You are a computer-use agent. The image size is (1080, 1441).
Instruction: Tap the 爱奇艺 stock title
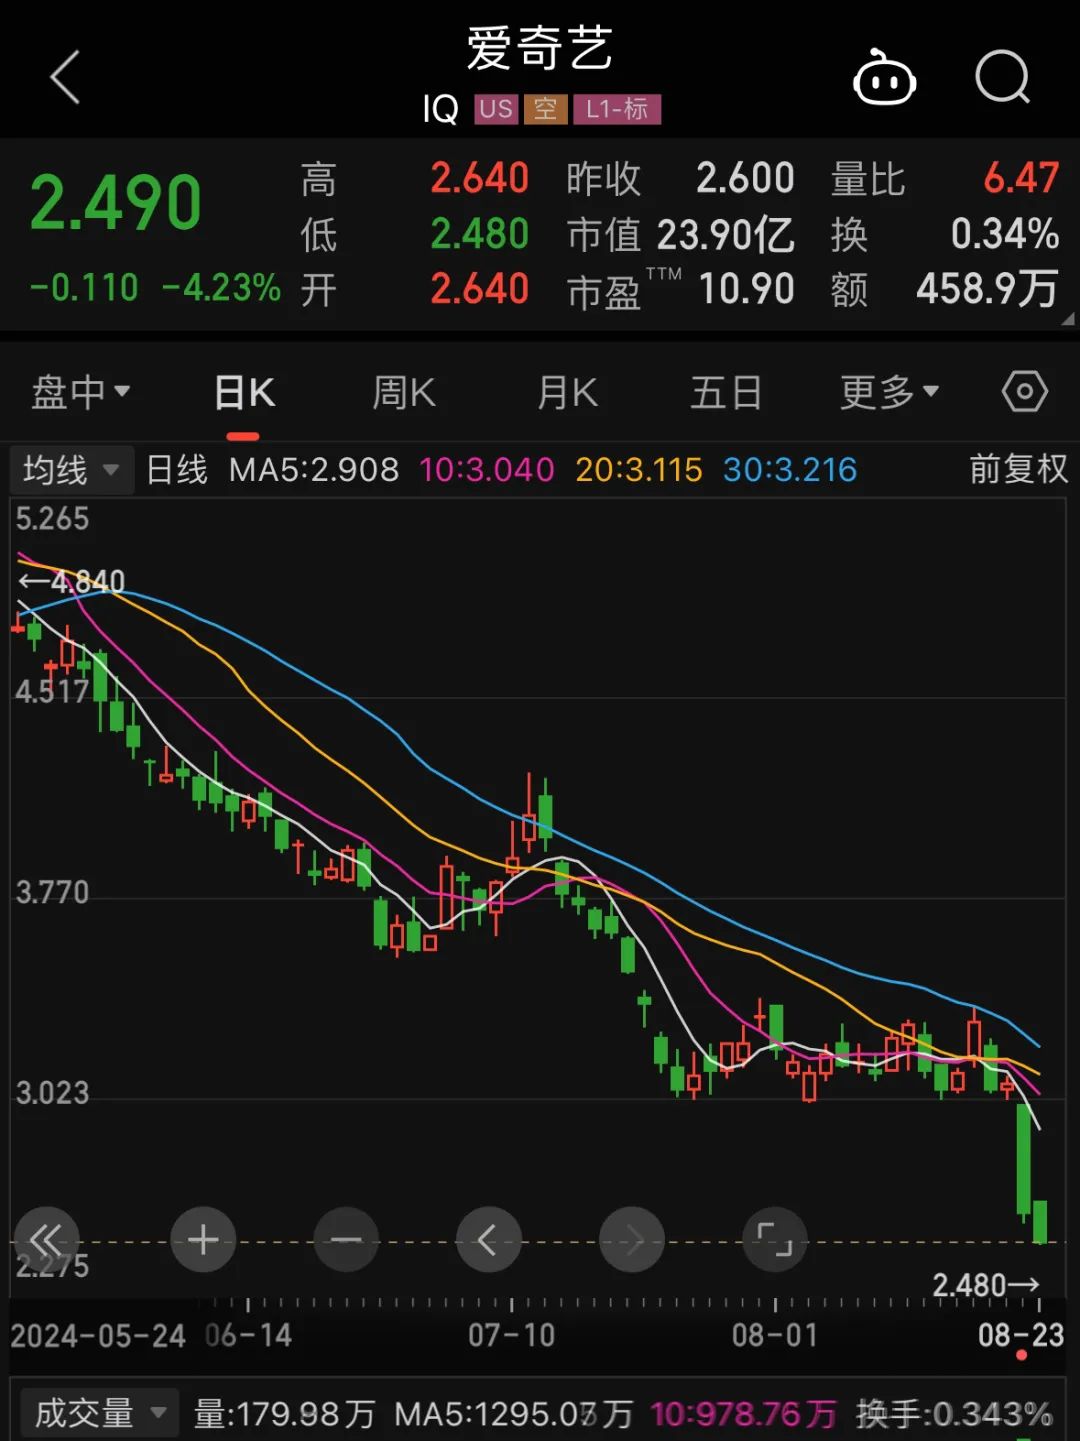539,48
